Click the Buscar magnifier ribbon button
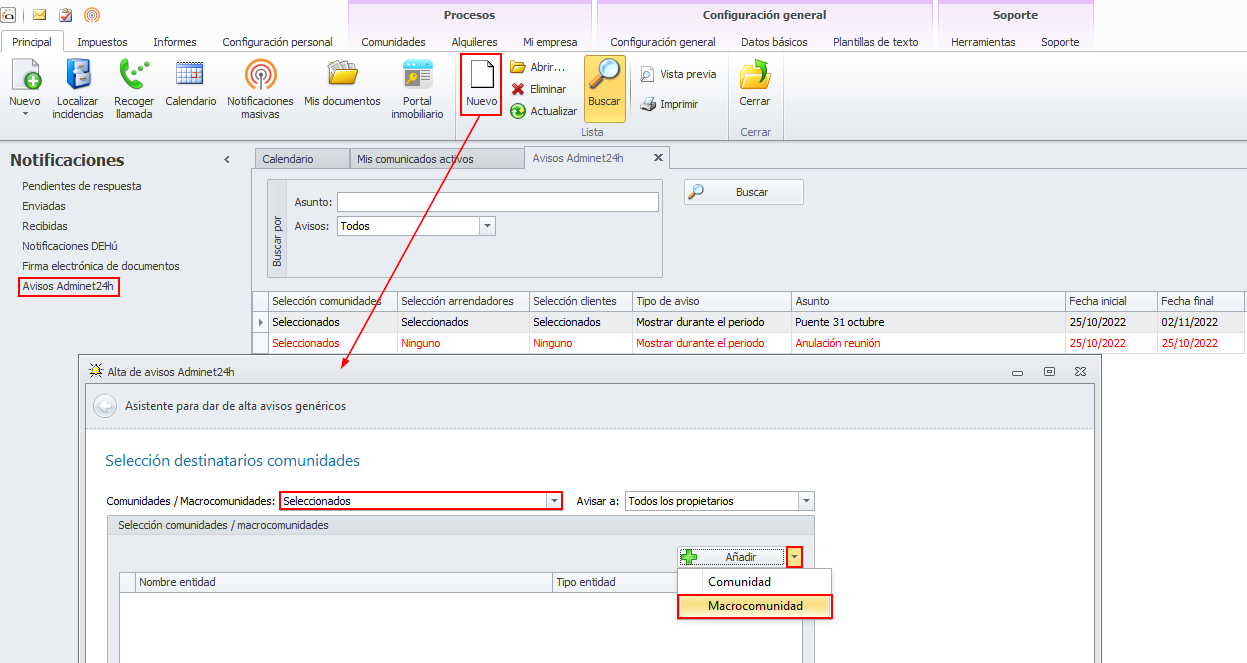1247x663 pixels. (x=604, y=88)
